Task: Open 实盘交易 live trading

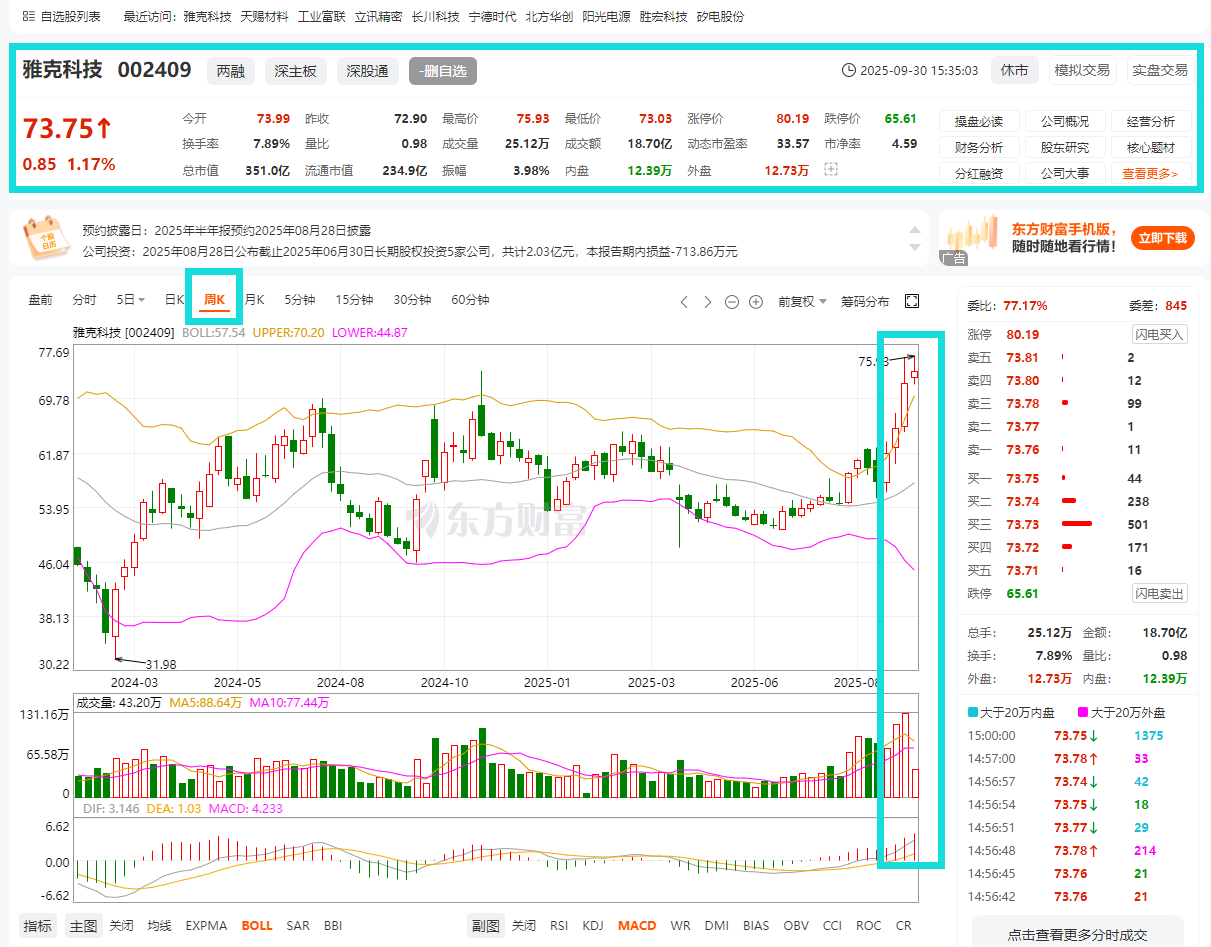Action: pos(1160,70)
